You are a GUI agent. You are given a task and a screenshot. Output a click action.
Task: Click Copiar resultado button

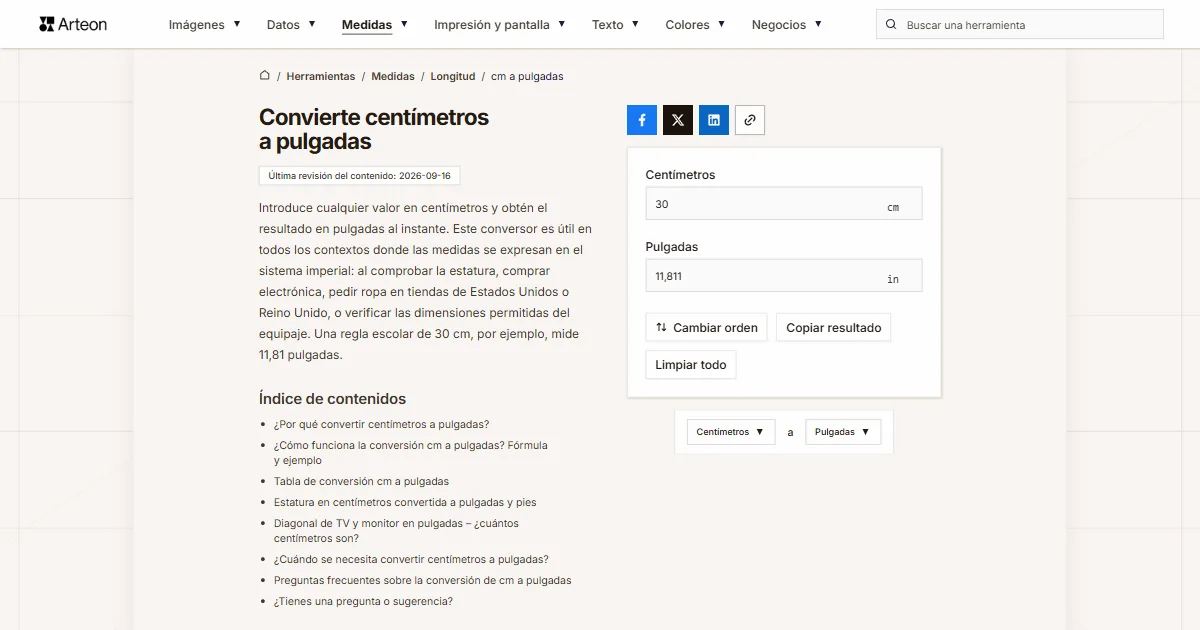click(834, 327)
